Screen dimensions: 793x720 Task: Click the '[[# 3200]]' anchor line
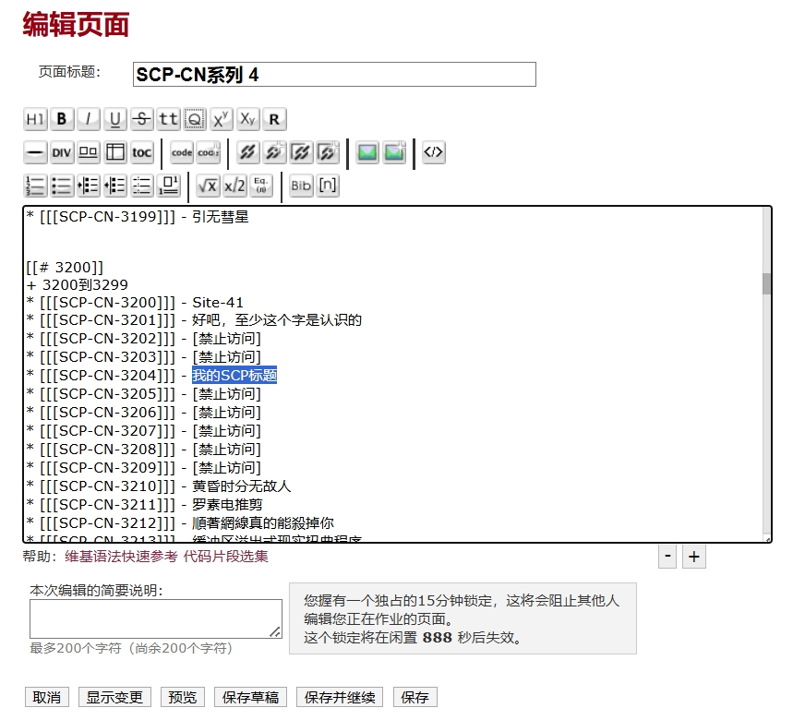65,267
